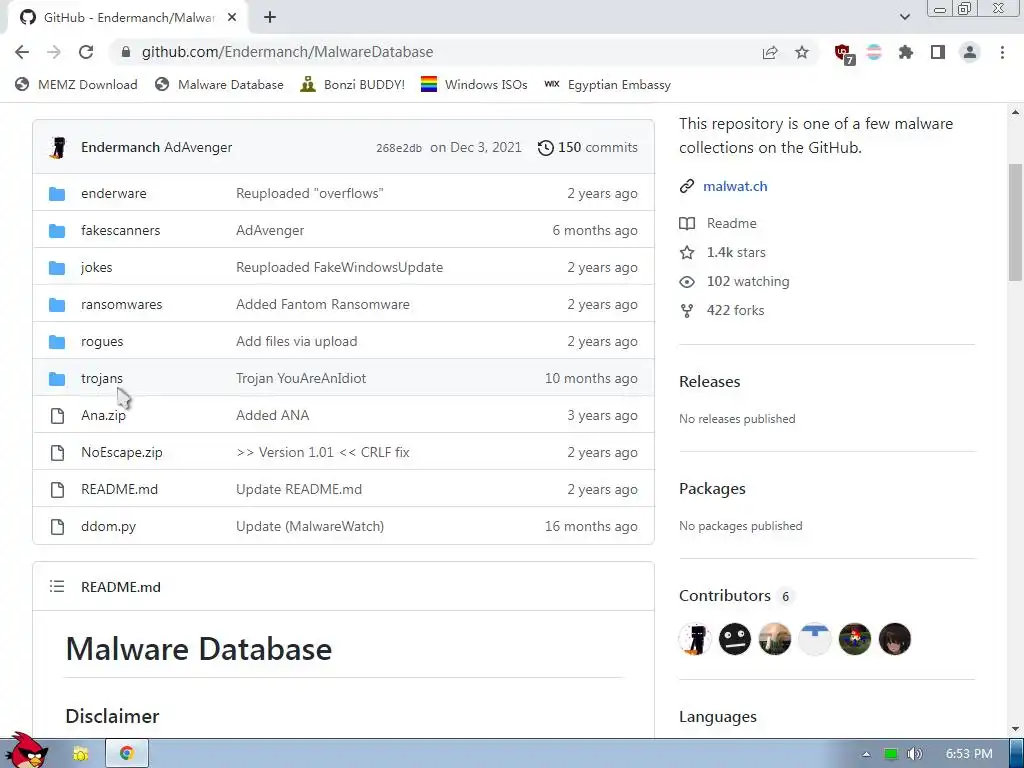Screen dimensions: 1024x768
Task: Open the Malware Database bookmark
Action: pos(219,85)
